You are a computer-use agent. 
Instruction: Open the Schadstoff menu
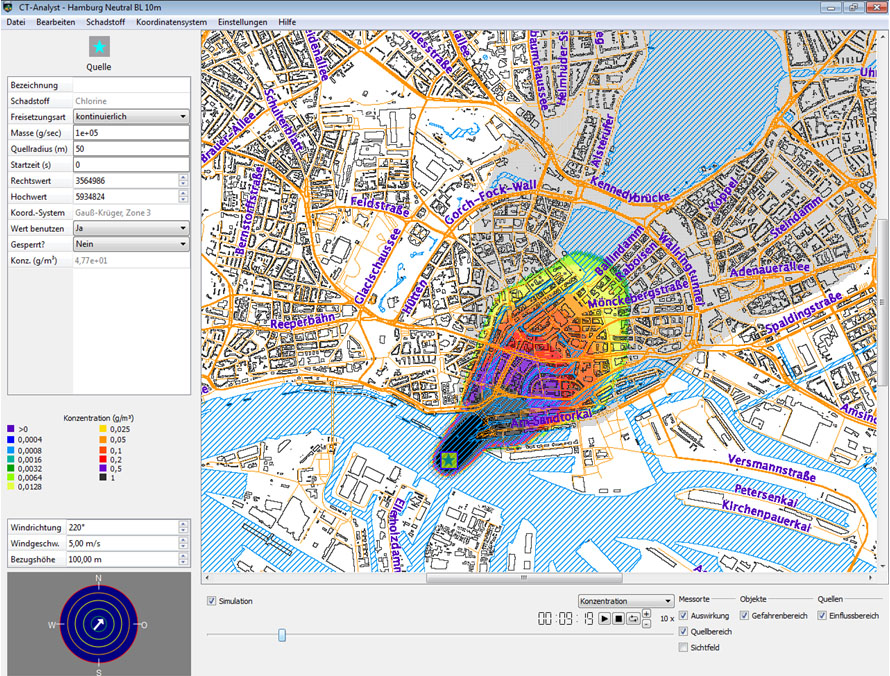coord(105,21)
